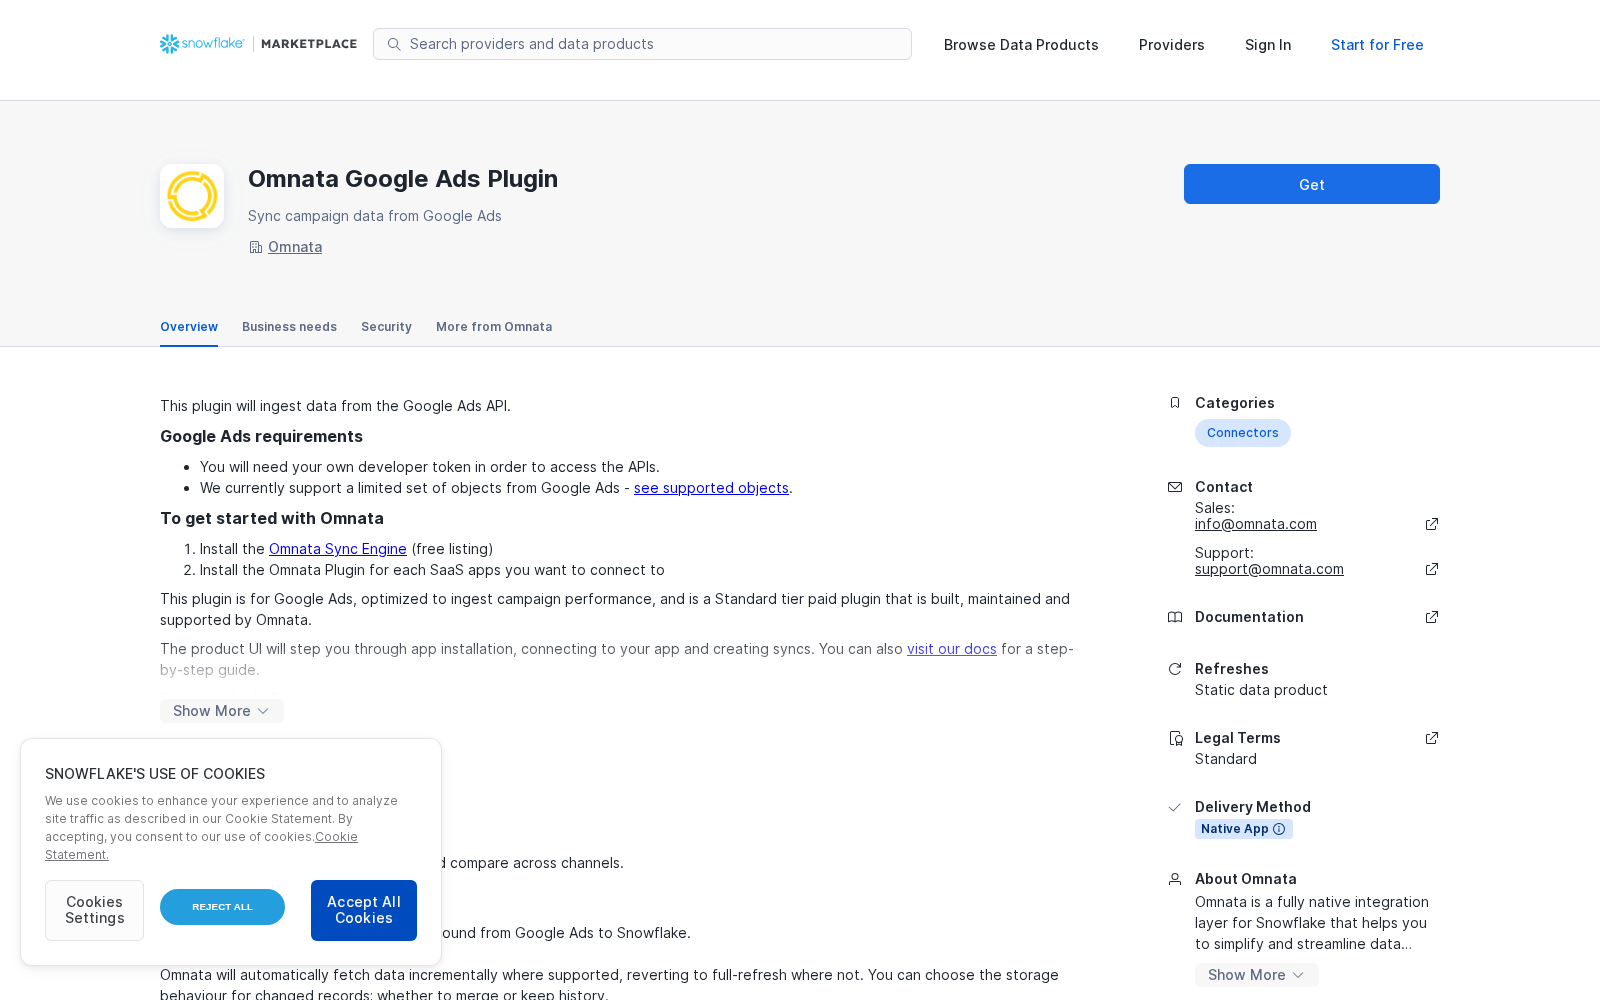Expand About Omnata with Show More
This screenshot has height=1000, width=1600.
[1257, 975]
